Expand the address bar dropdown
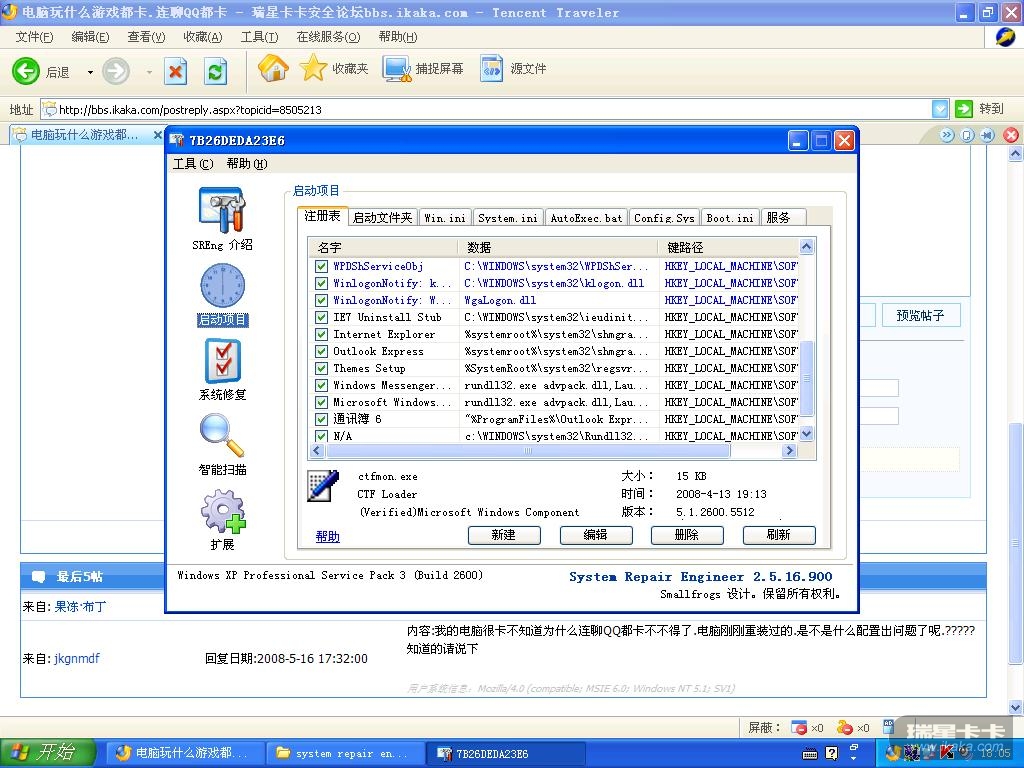Screen dimensions: 1024x768 coord(940,109)
